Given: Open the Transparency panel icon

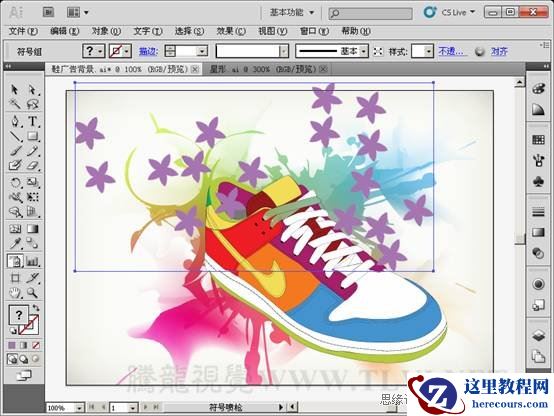Looking at the screenshot, I should (x=538, y=253).
